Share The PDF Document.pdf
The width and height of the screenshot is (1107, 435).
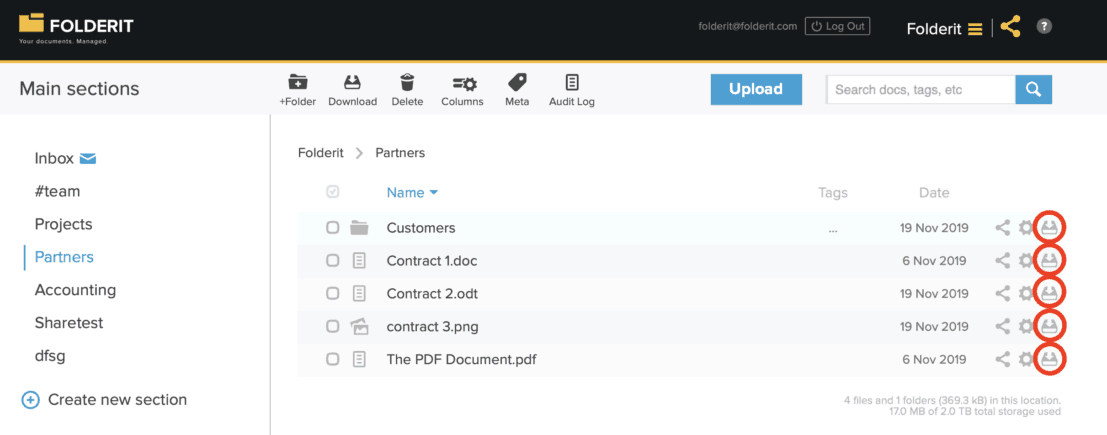tap(1002, 359)
